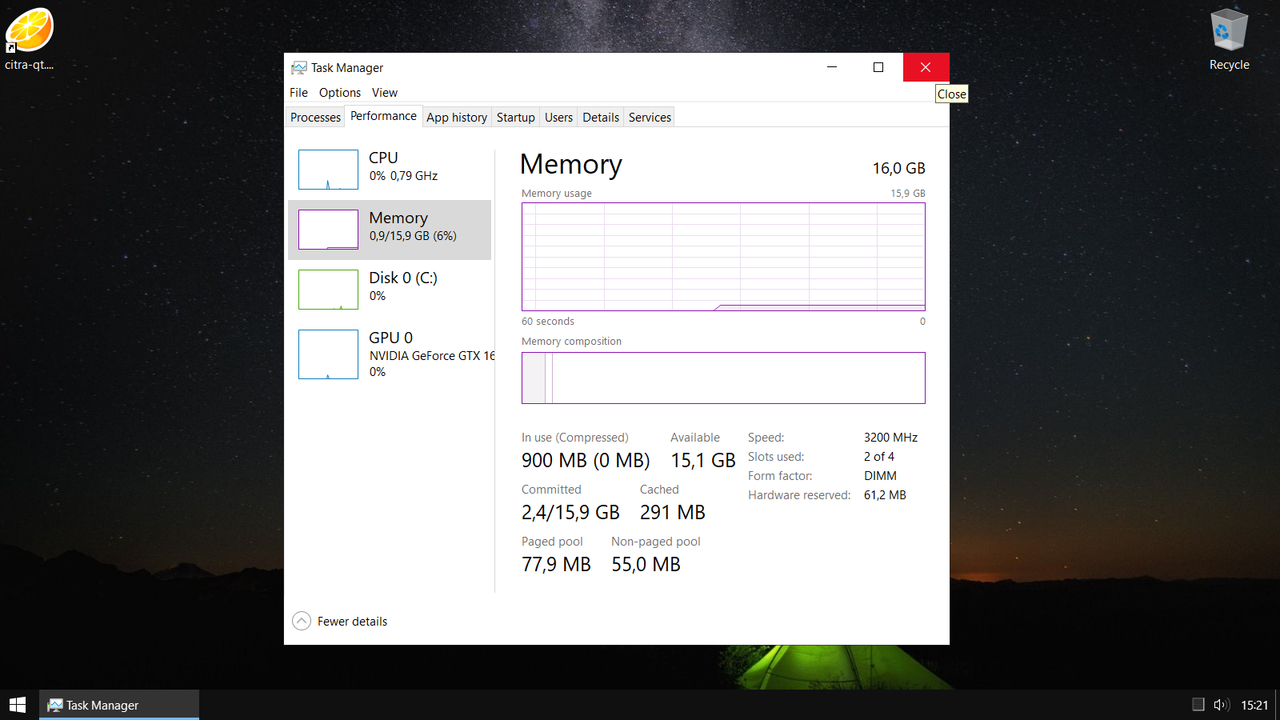Click the Cached value 291 MB
Screen dimensions: 1280x720
[x=672, y=512]
